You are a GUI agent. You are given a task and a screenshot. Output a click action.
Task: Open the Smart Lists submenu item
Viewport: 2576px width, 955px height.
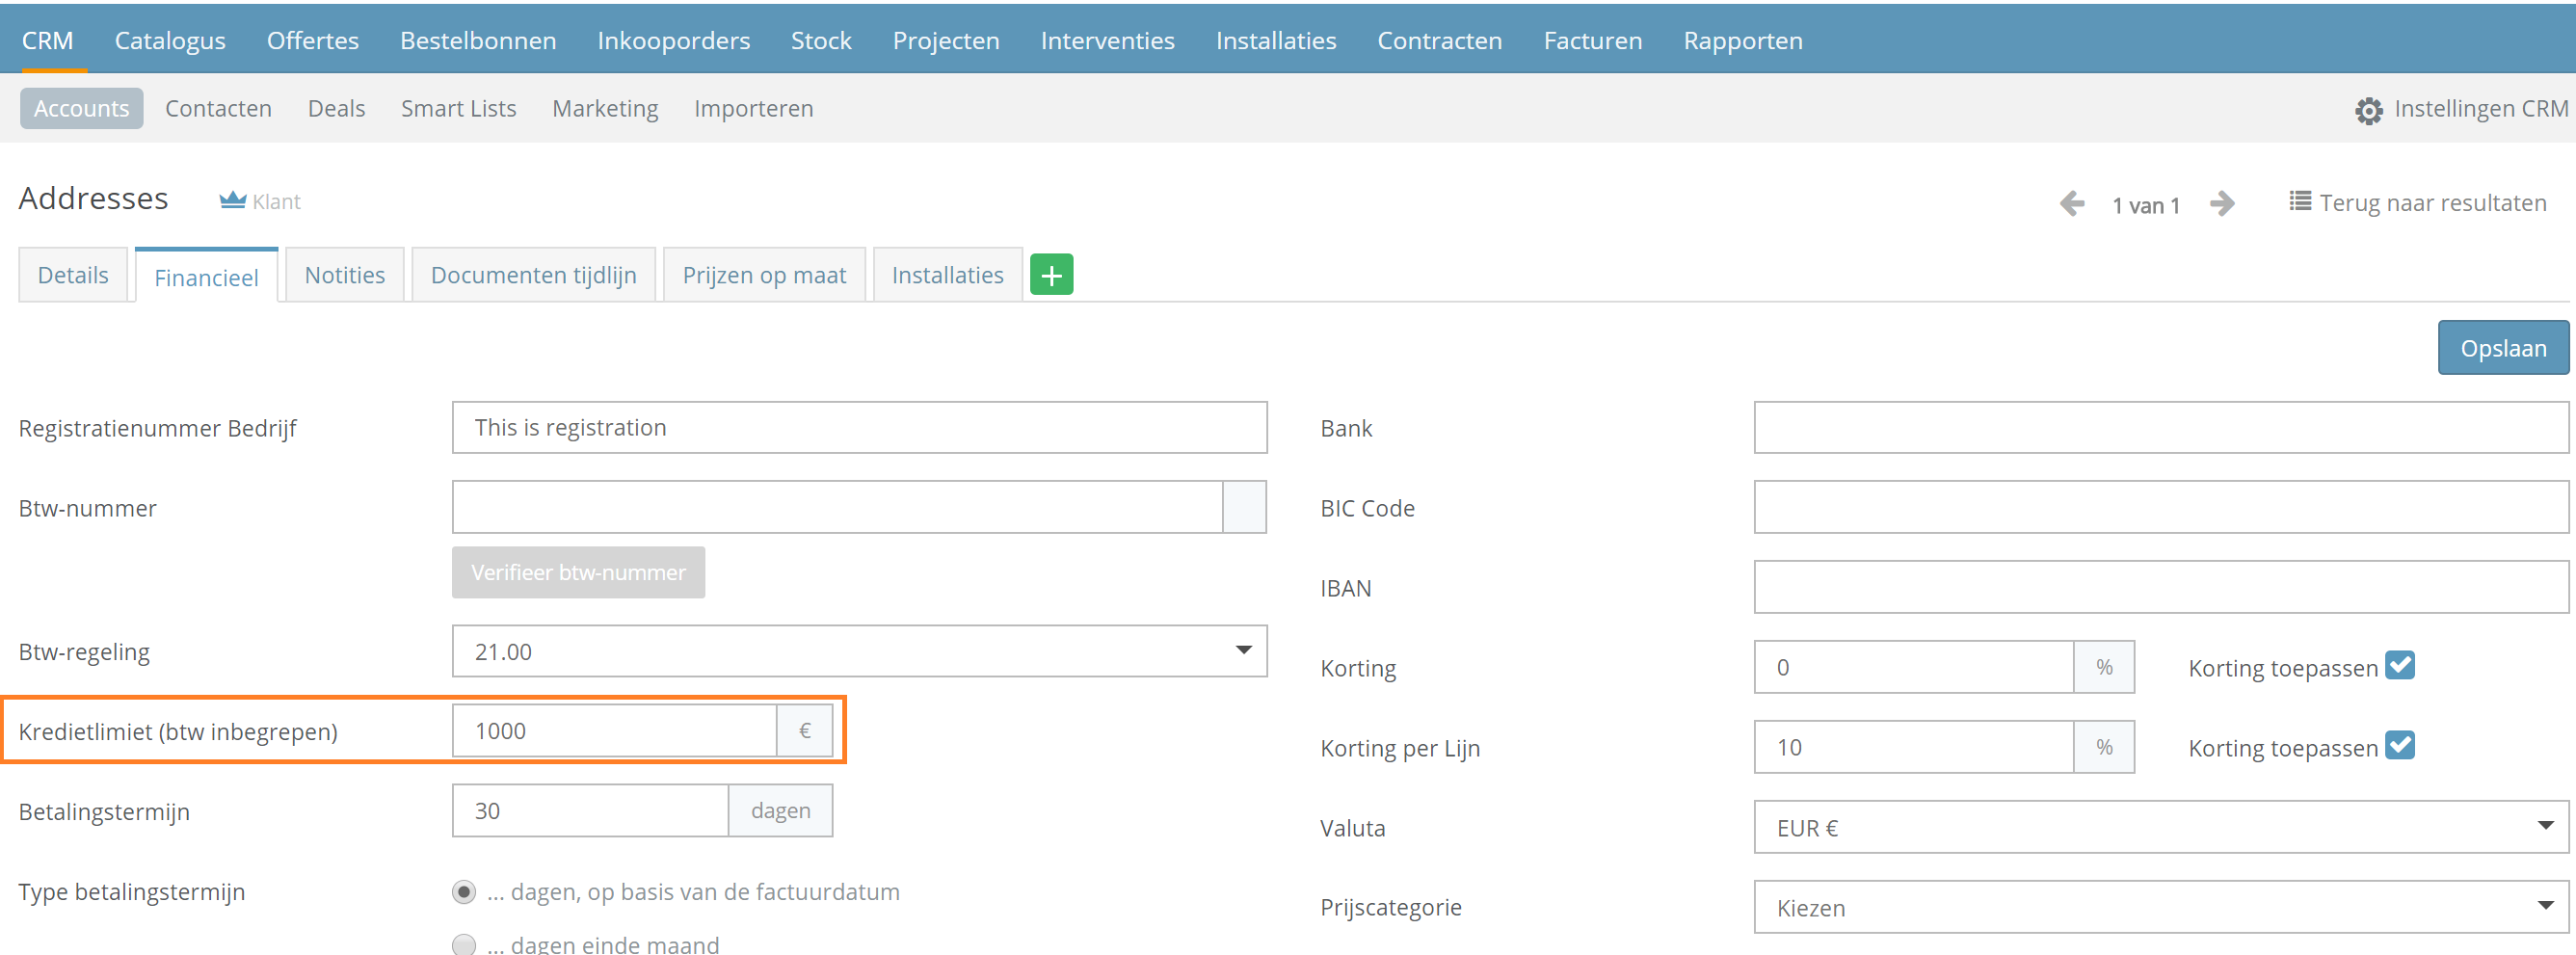coord(459,108)
